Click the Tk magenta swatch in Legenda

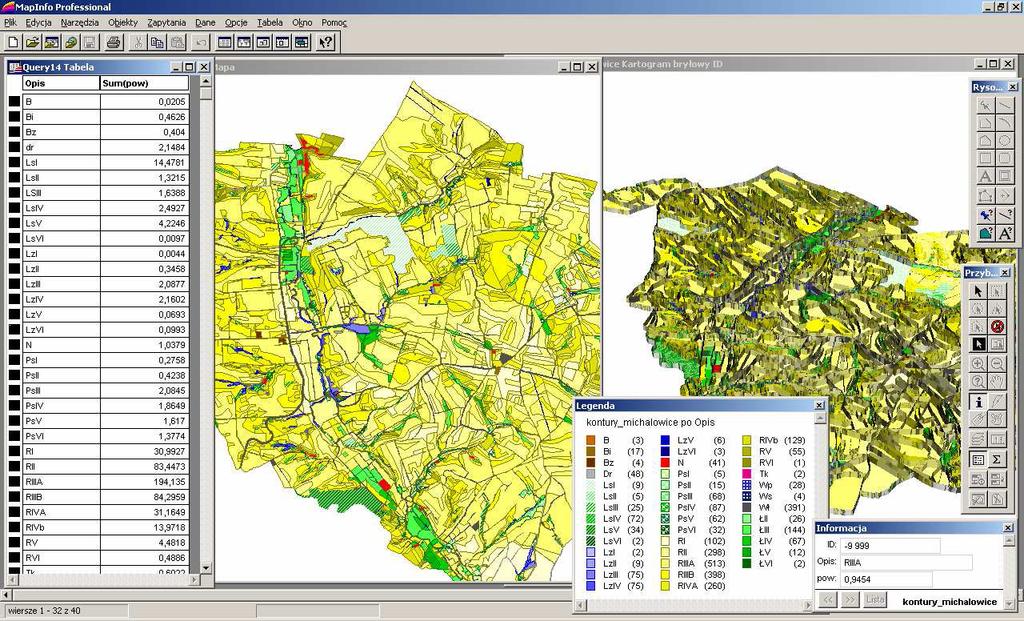pos(746,474)
